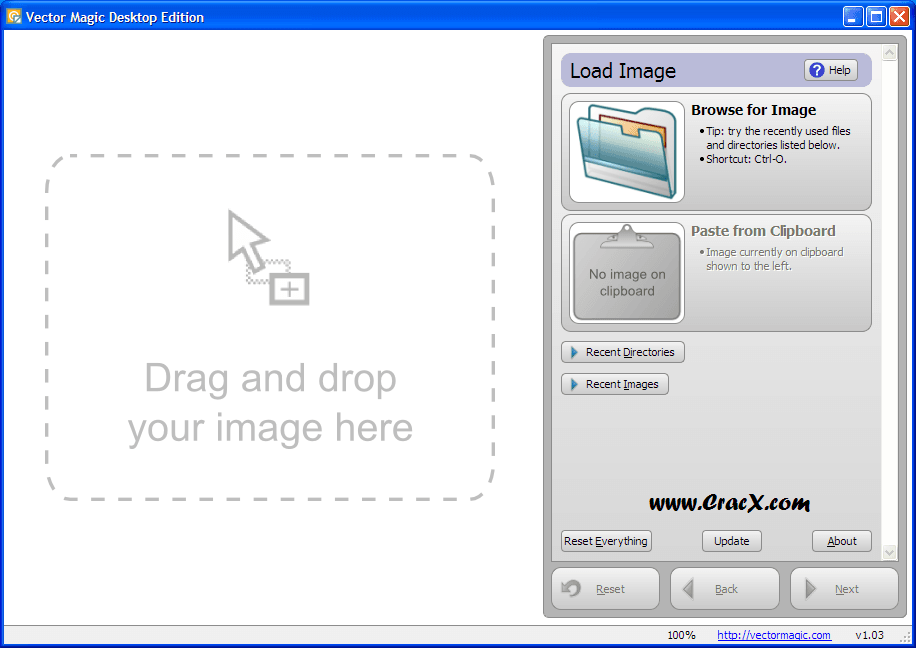Viewport: 916px width, 648px height.
Task: Open the vectormagic.com link in status bar
Action: click(x=773, y=635)
